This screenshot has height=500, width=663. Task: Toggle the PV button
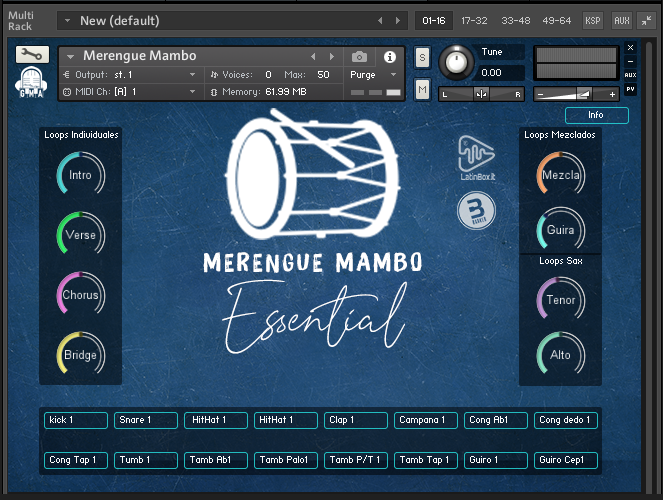coord(630,89)
